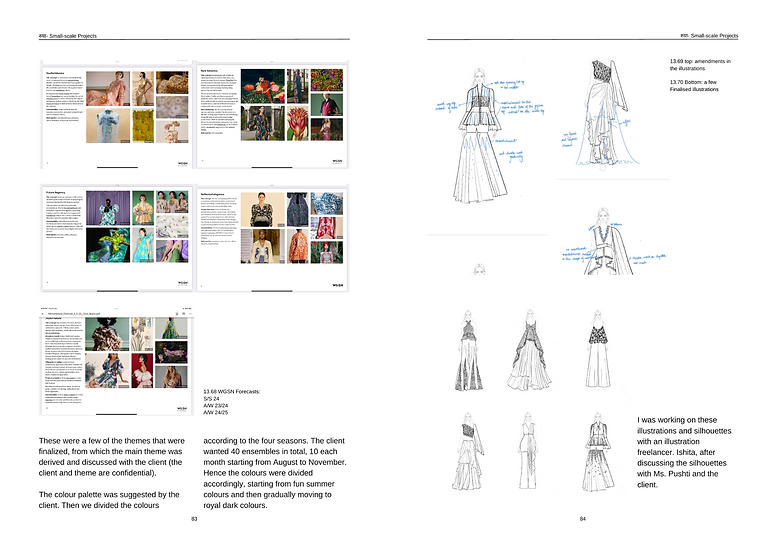Screen dimensions: 777x549
Task: Click paragraph starting "The colour palette was suggested"
Action: tap(109, 500)
